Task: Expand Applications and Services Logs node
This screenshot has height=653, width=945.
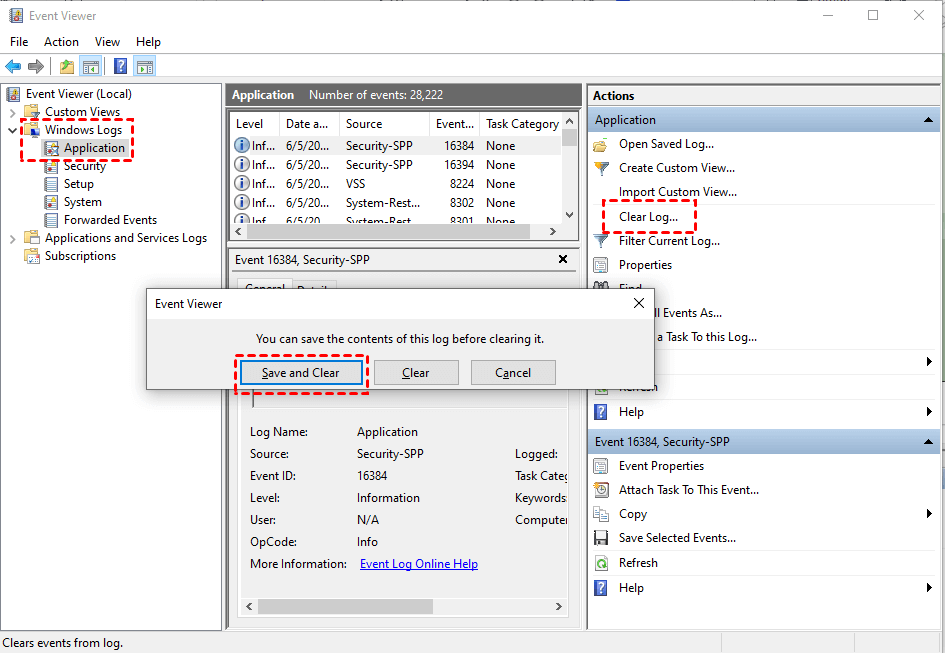Action: (12, 238)
